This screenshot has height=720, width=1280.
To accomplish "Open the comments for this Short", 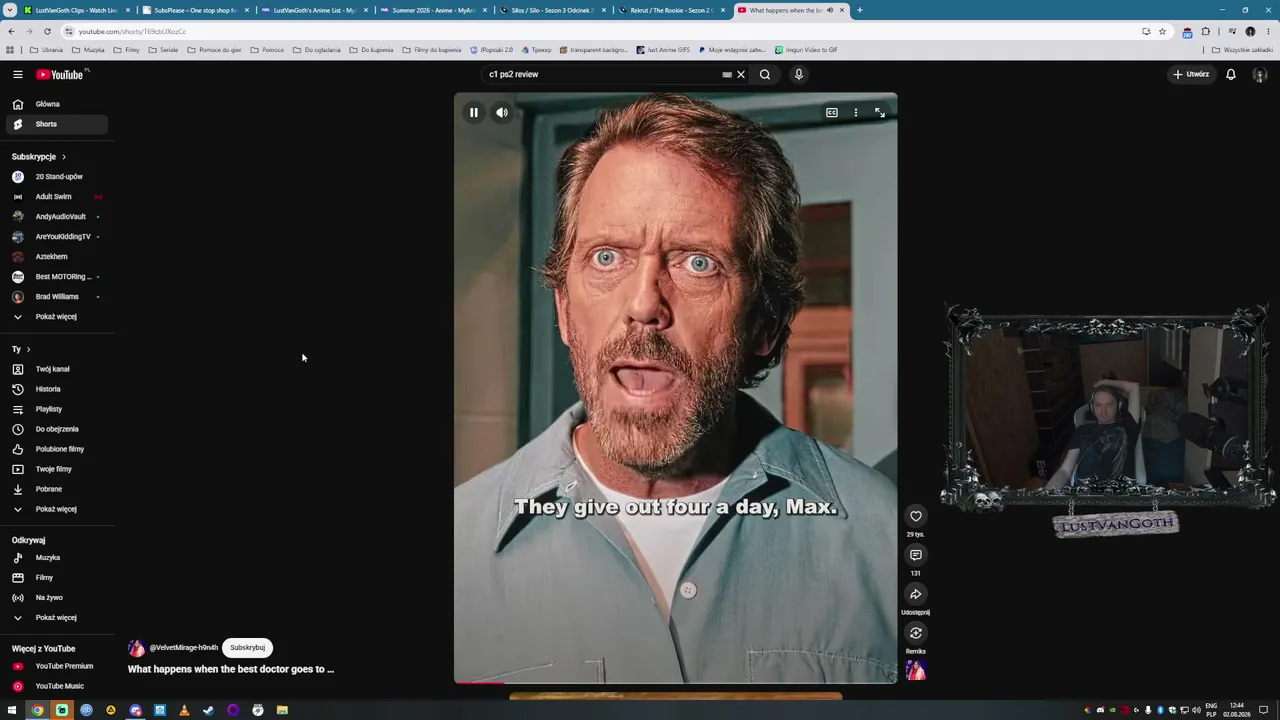I will click(915, 555).
